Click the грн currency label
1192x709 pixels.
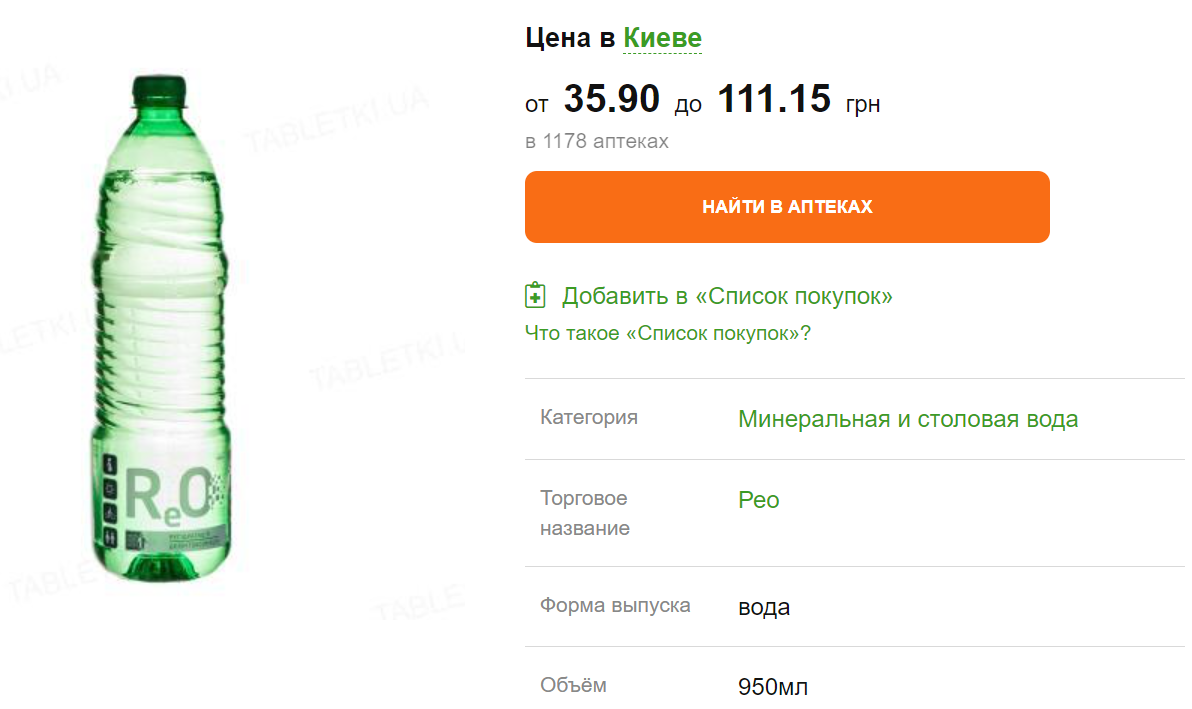tap(862, 104)
